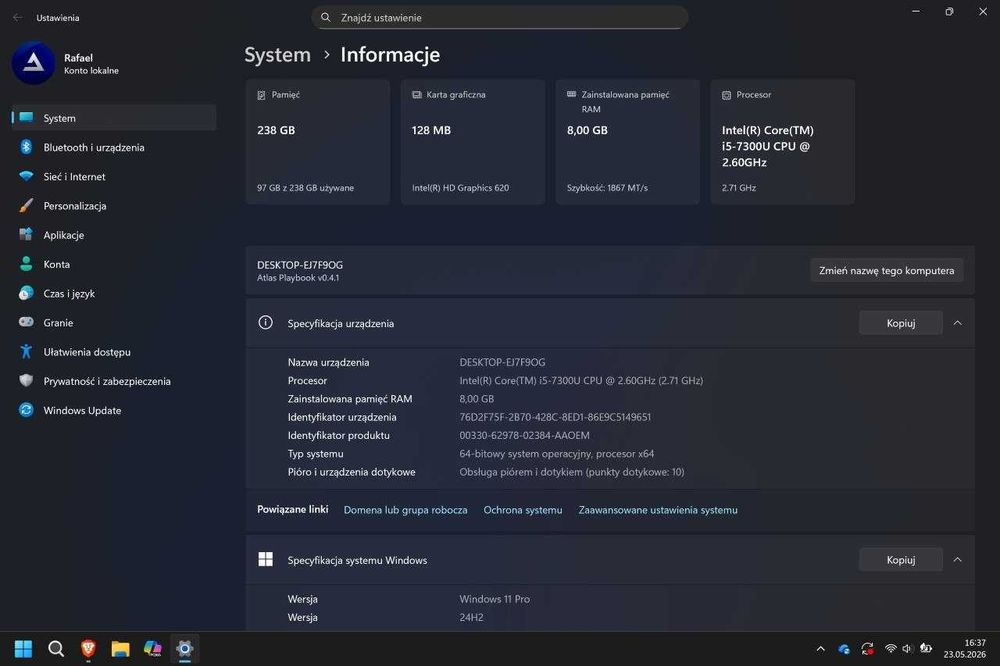The height and width of the screenshot is (666, 1000).
Task: Click the info icon beside Specyfikacja urządzenia
Action: tap(265, 323)
